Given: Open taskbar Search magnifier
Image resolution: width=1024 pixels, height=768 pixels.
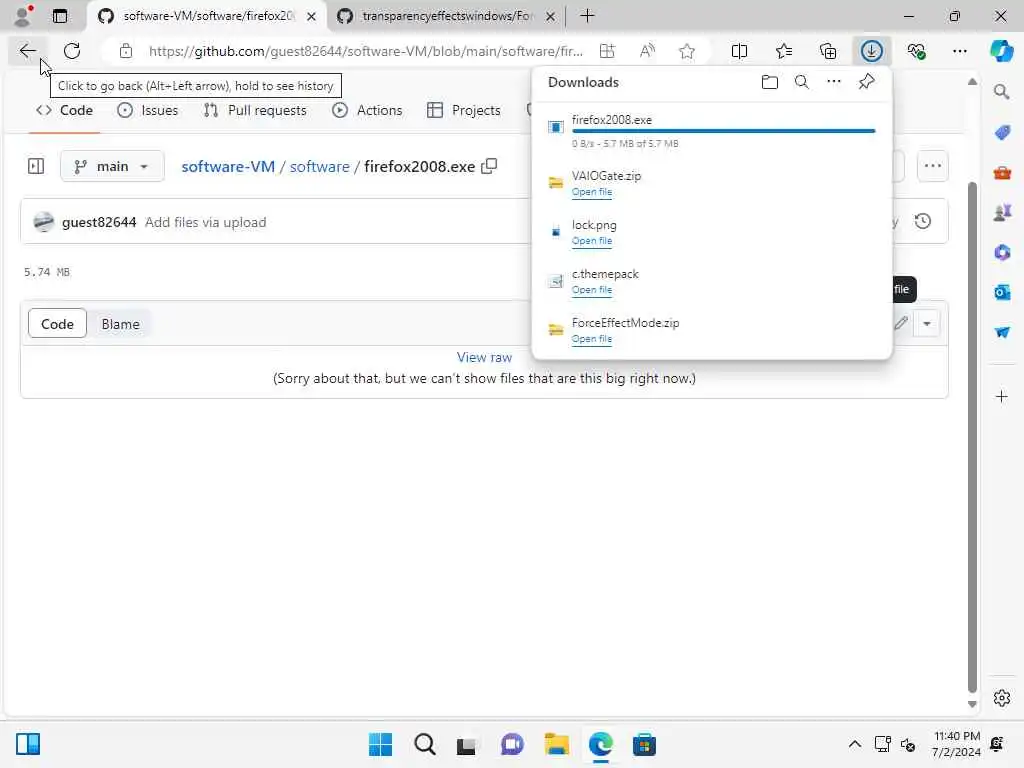Looking at the screenshot, I should 424,744.
